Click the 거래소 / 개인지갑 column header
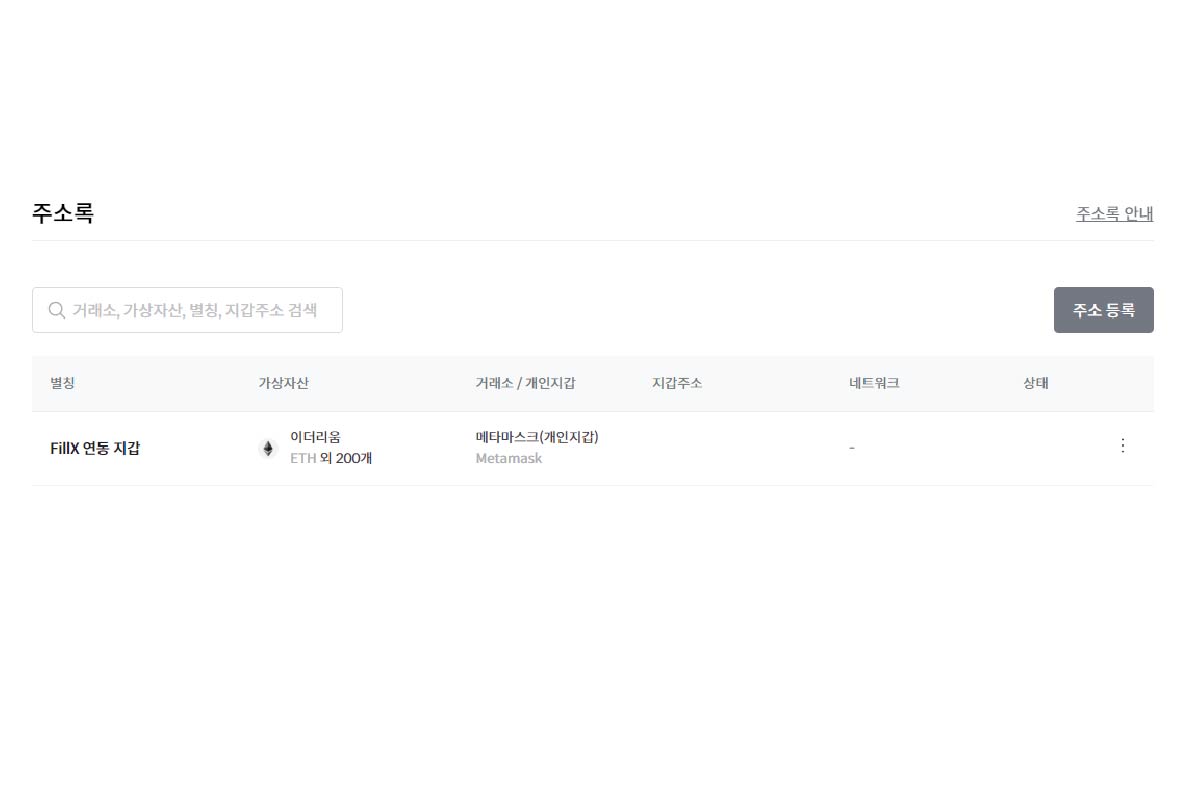 [x=525, y=383]
